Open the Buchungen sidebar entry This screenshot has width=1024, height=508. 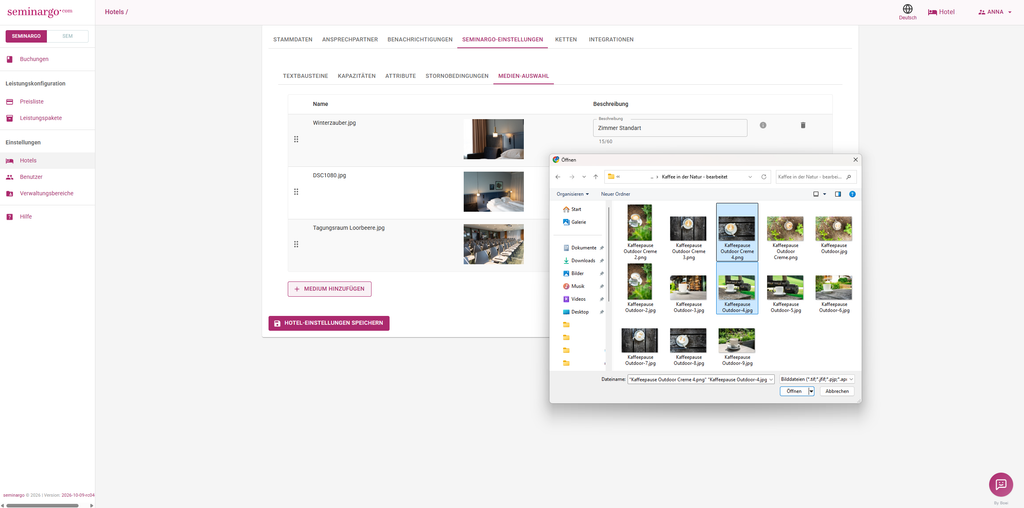click(34, 59)
